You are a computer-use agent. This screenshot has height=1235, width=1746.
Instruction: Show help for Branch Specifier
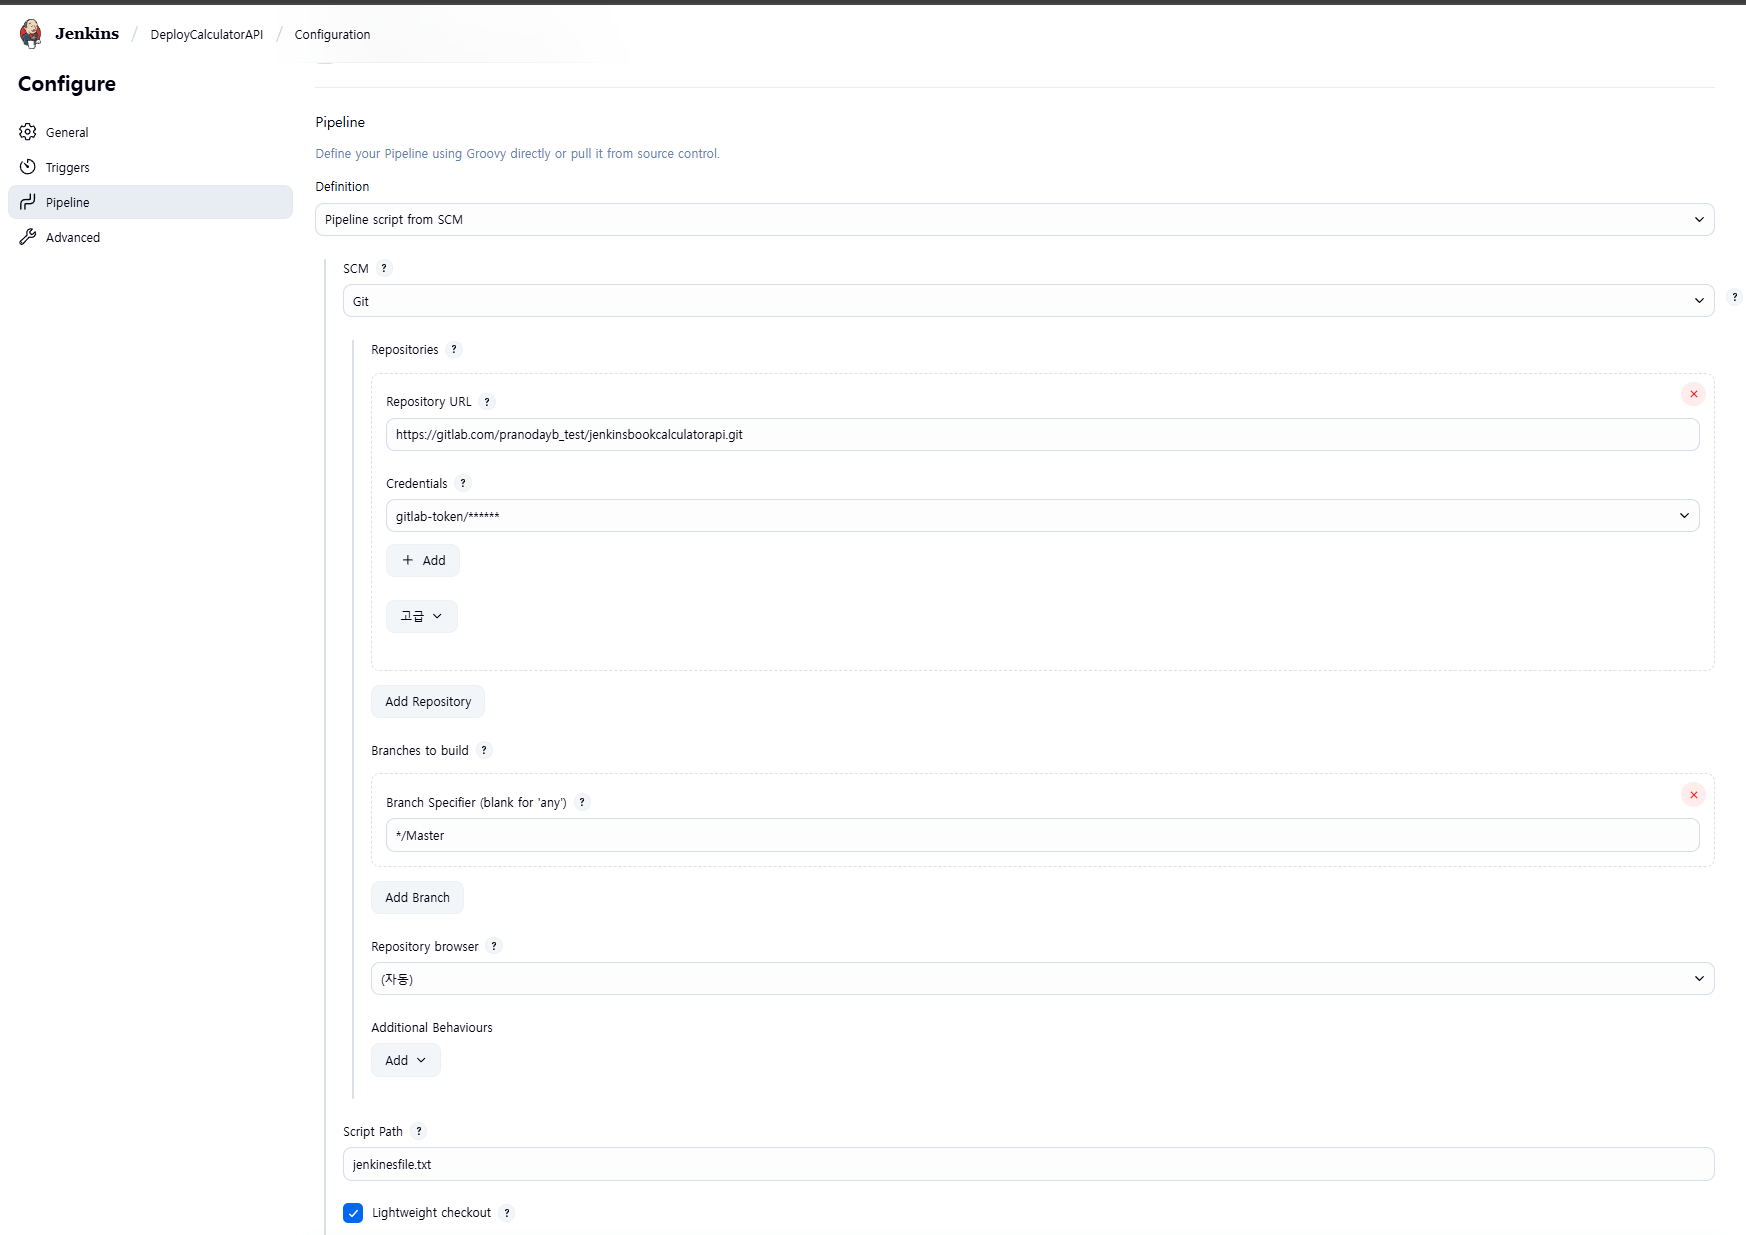click(x=582, y=803)
